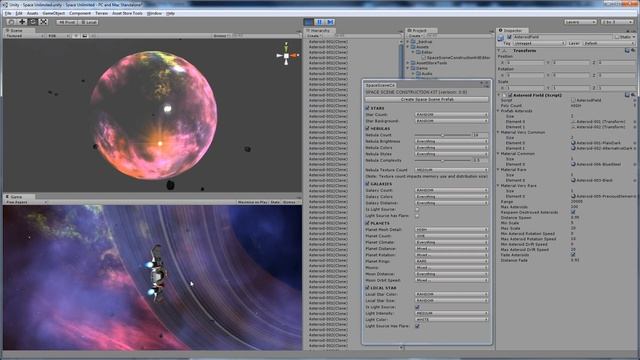The width and height of the screenshot is (640, 360).
Task: Open the GameObject menu
Action: (x=53, y=13)
